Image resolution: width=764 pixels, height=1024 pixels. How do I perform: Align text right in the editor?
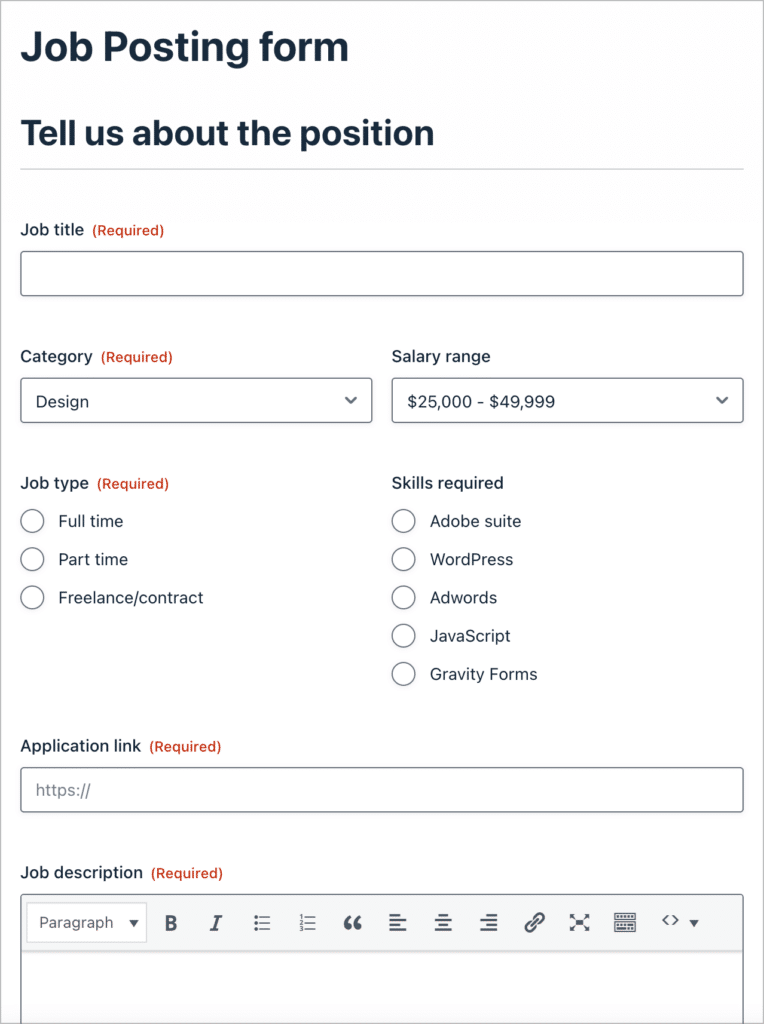click(488, 923)
